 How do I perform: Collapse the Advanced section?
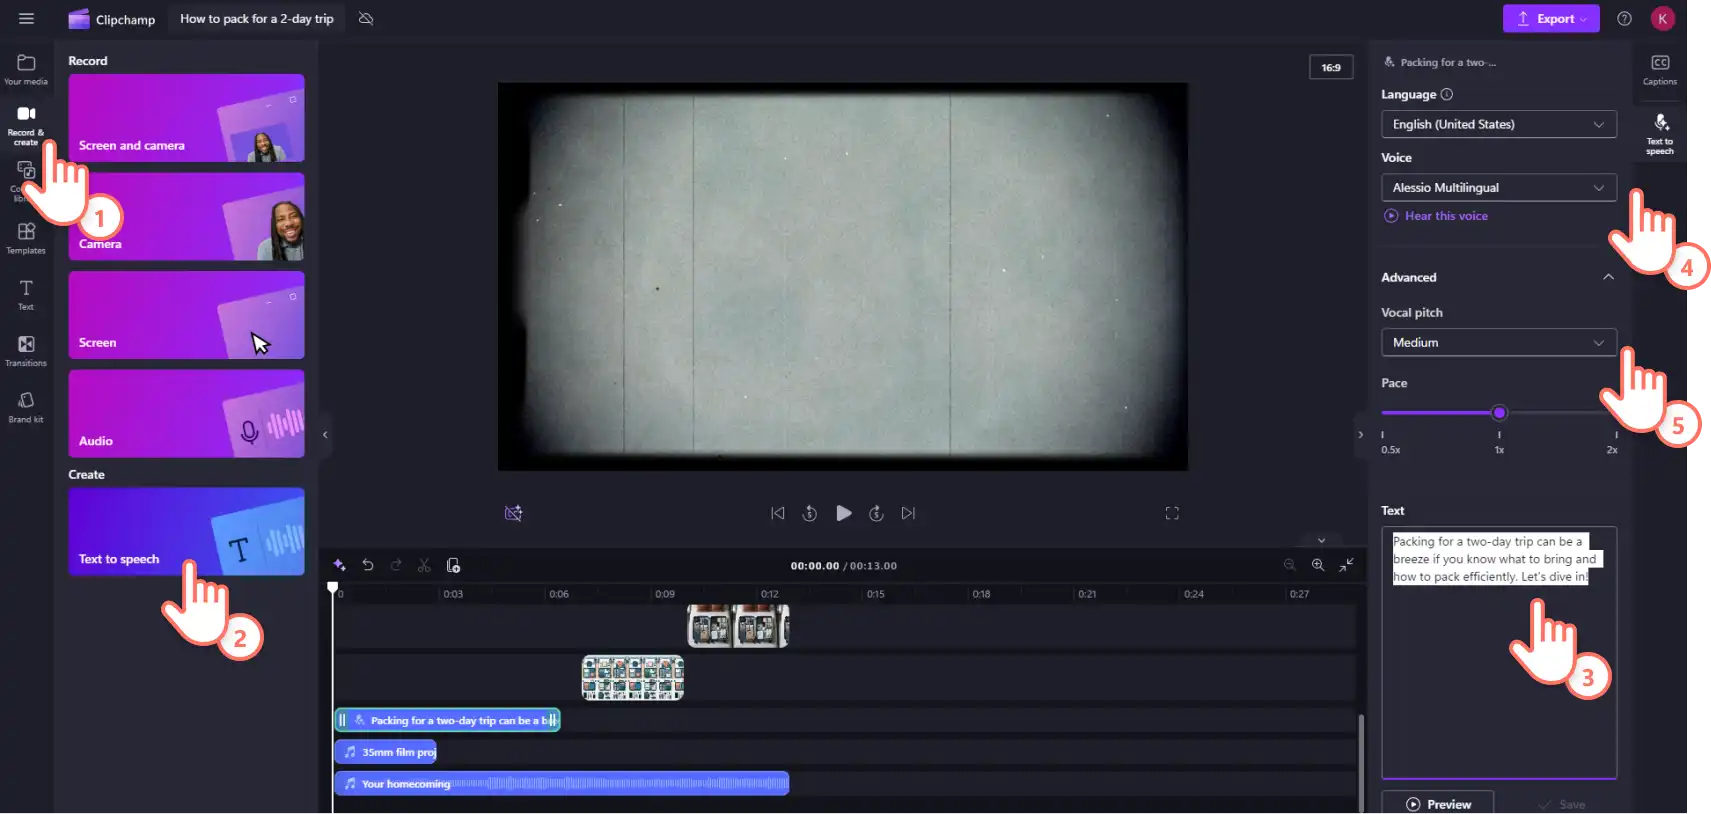[1608, 277]
